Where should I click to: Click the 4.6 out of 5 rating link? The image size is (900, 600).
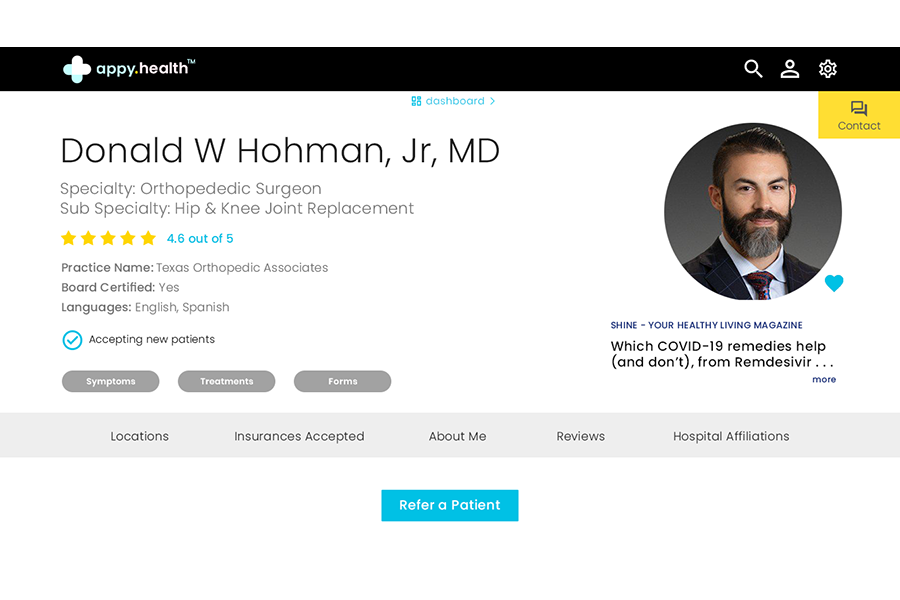tap(200, 239)
